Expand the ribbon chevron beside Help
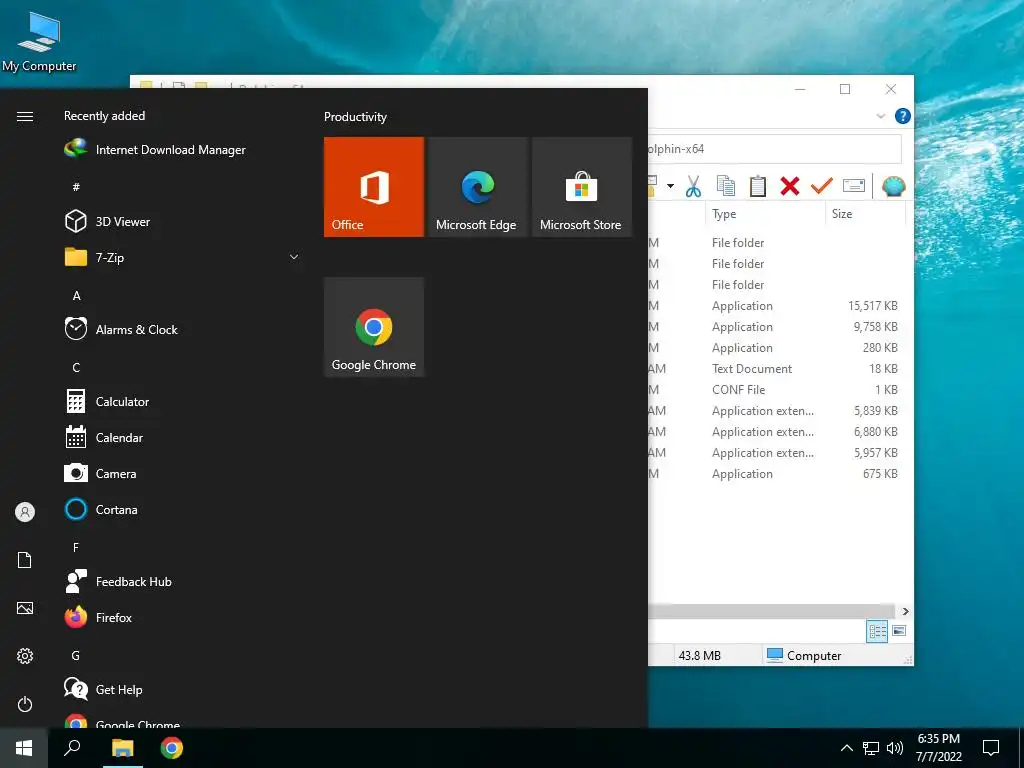Screen dimensions: 1024x768 tap(880, 116)
